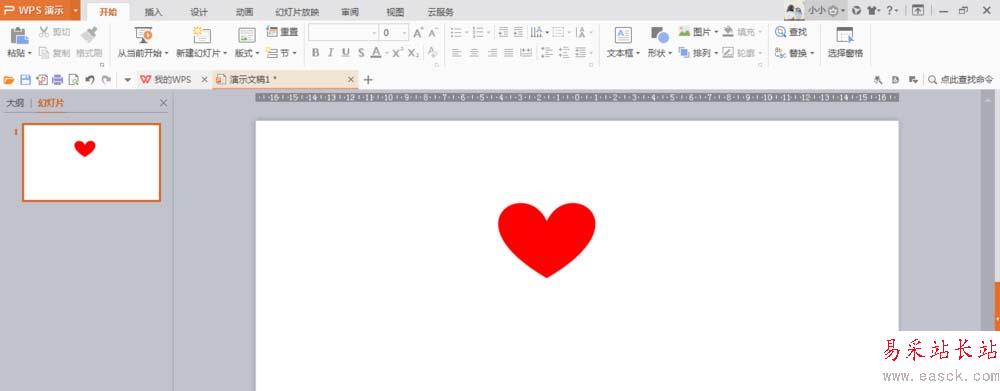This screenshot has height=391, width=1000.
Task: Click the Reset (重置) button
Action: [x=283, y=32]
